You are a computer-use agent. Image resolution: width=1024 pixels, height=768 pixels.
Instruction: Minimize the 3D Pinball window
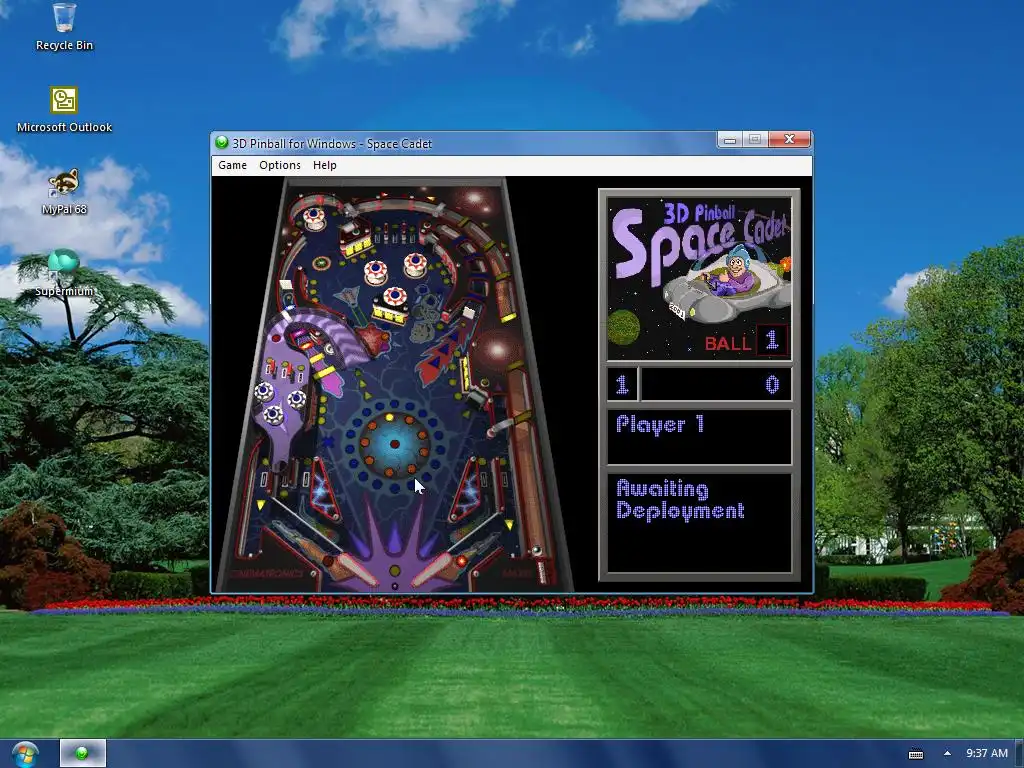click(x=730, y=139)
